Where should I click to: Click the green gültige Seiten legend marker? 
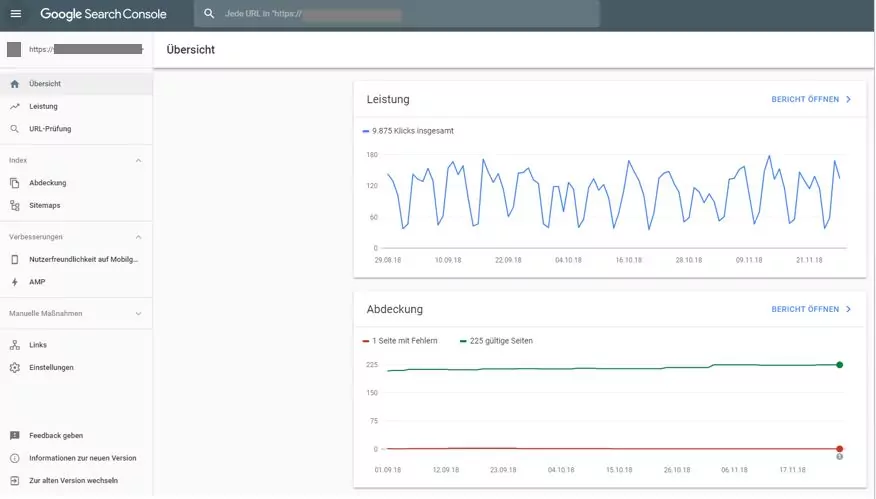[x=463, y=341]
